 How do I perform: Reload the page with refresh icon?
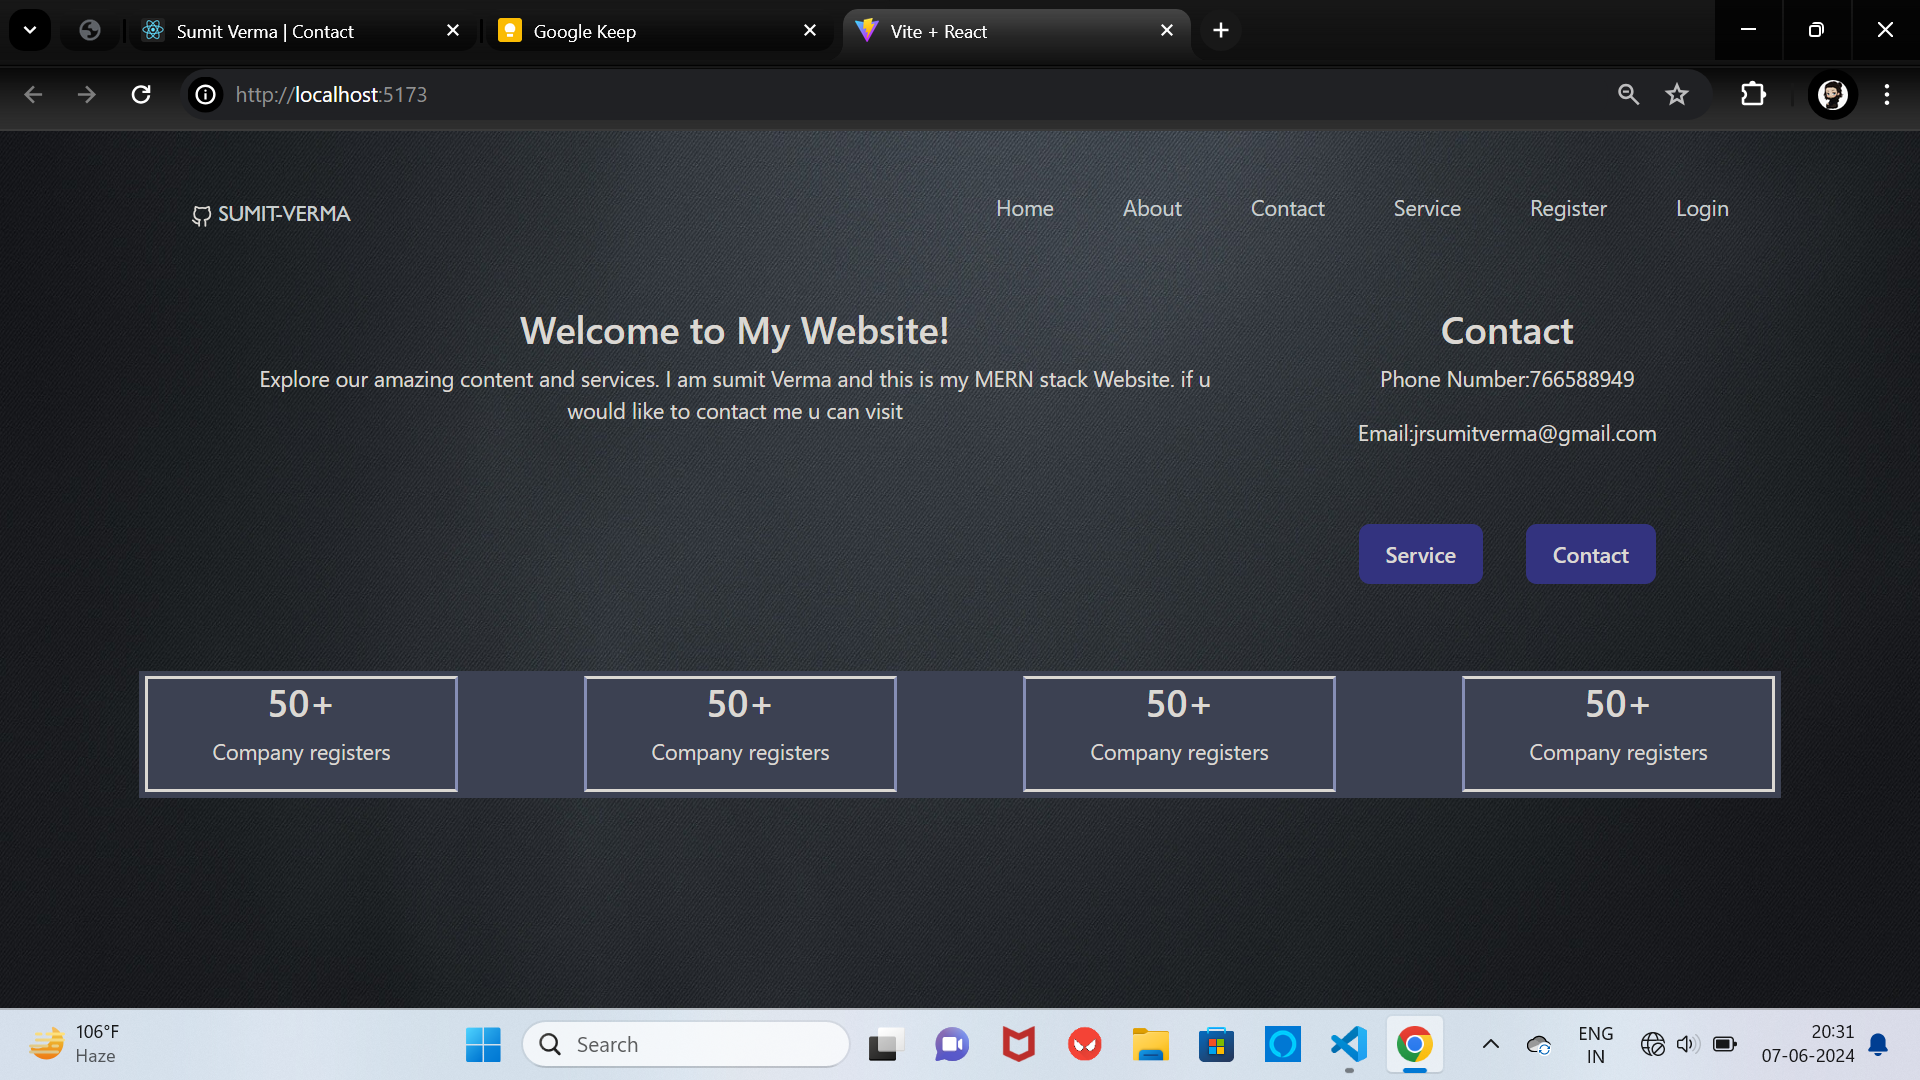141,94
